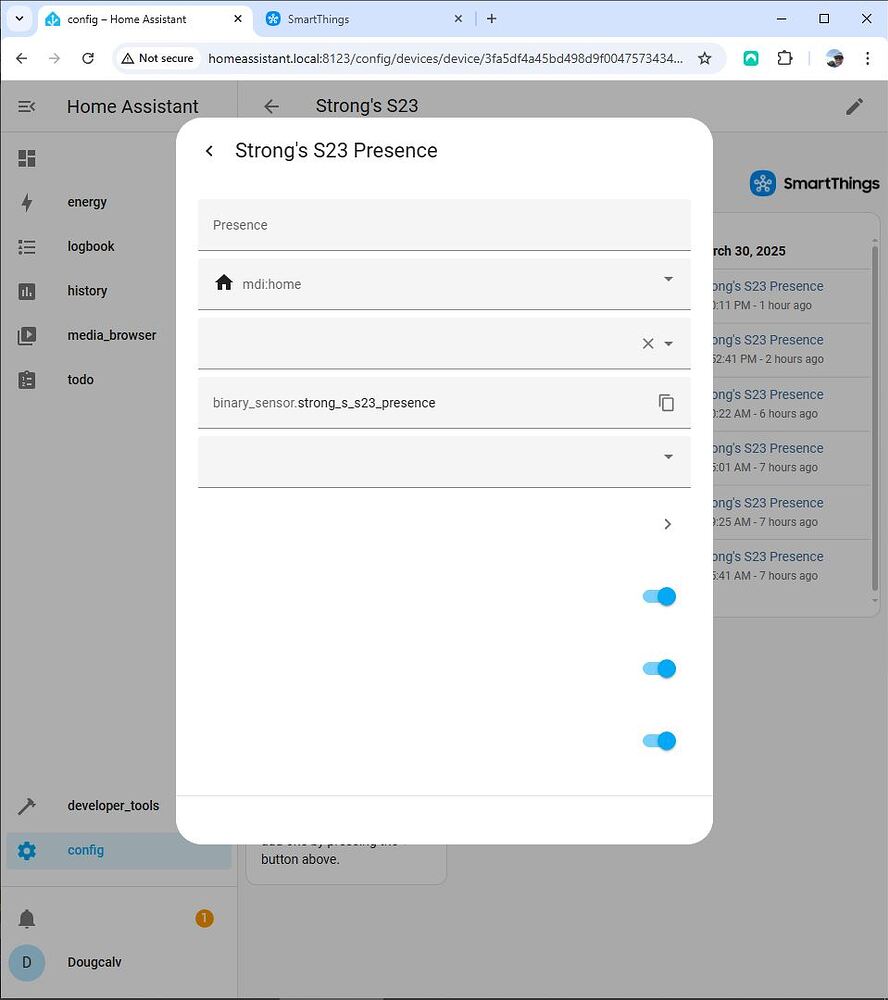Switch off the bottom toggle in the dialog
Viewport: 888px width, 1000px height.
pos(657,740)
